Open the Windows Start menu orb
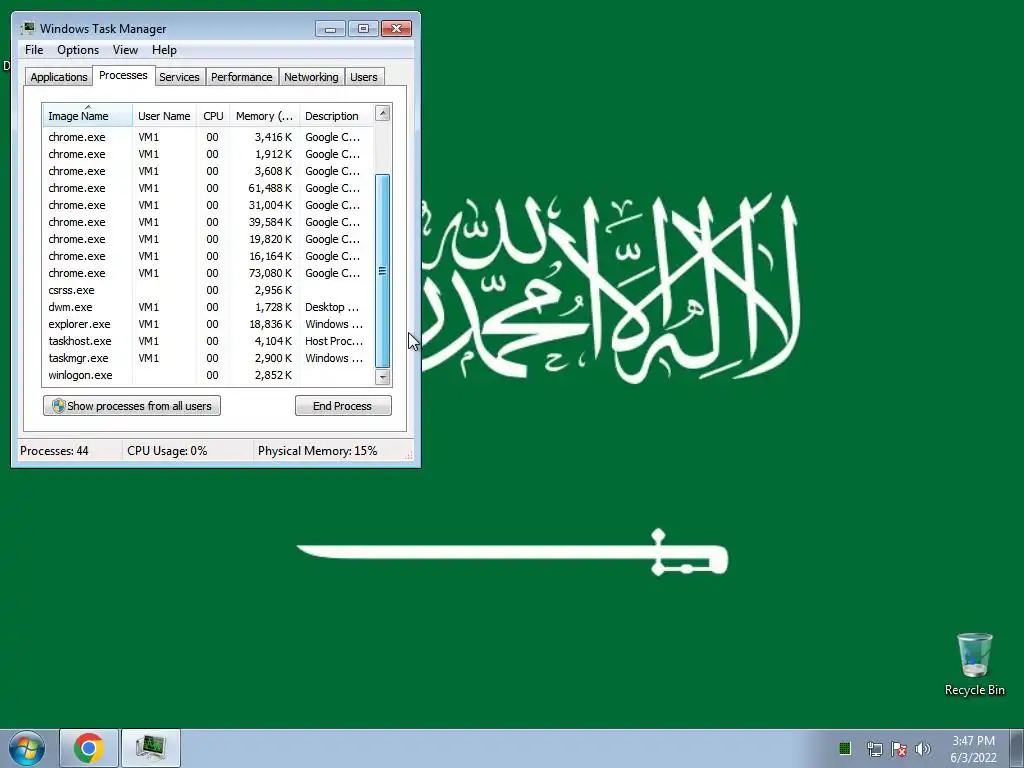The height and width of the screenshot is (768, 1024). pyautogui.click(x=27, y=748)
